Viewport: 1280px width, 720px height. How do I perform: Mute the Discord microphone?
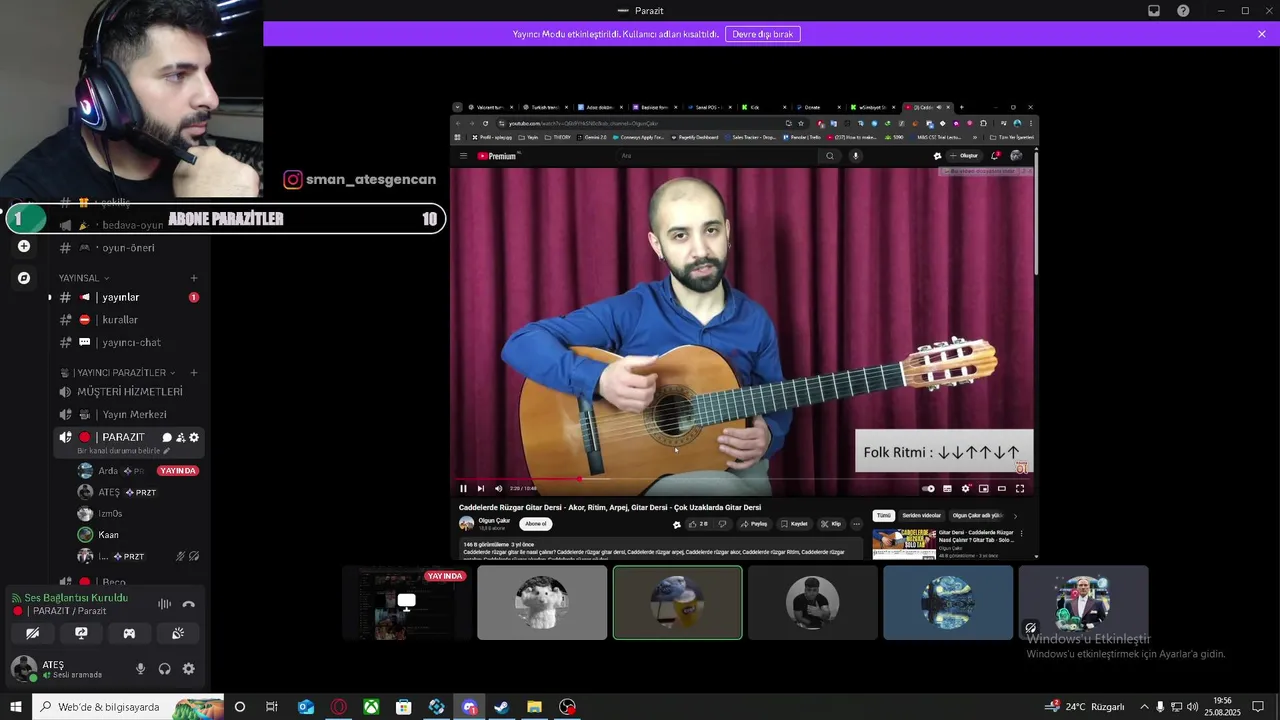tap(140, 669)
